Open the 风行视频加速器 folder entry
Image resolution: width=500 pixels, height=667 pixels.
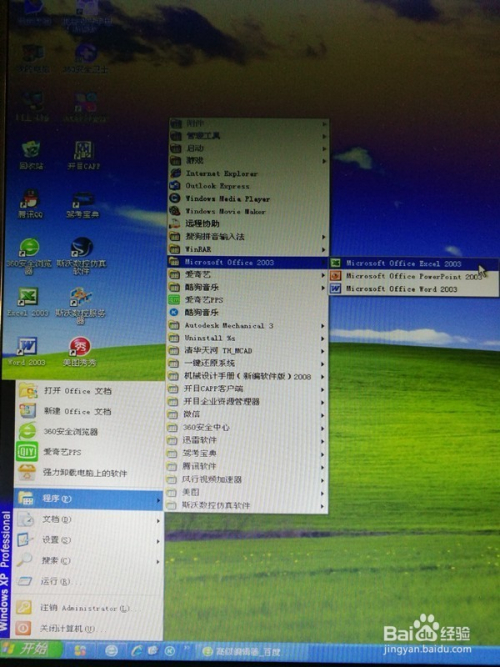[247, 480]
